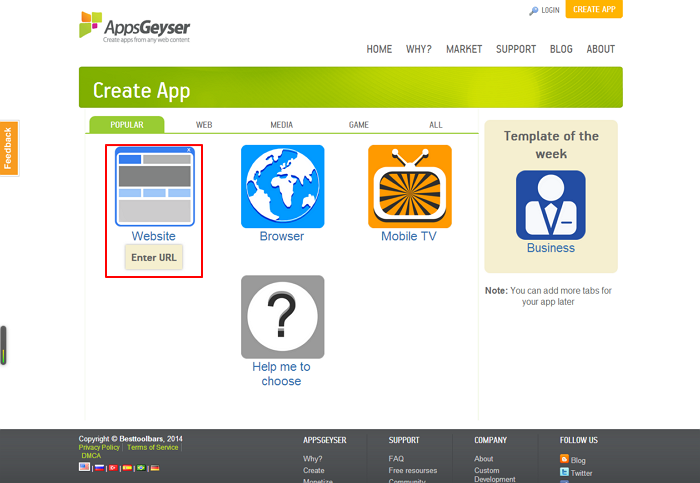Click Help me to choose link
The height and width of the screenshot is (483, 700).
click(x=281, y=374)
